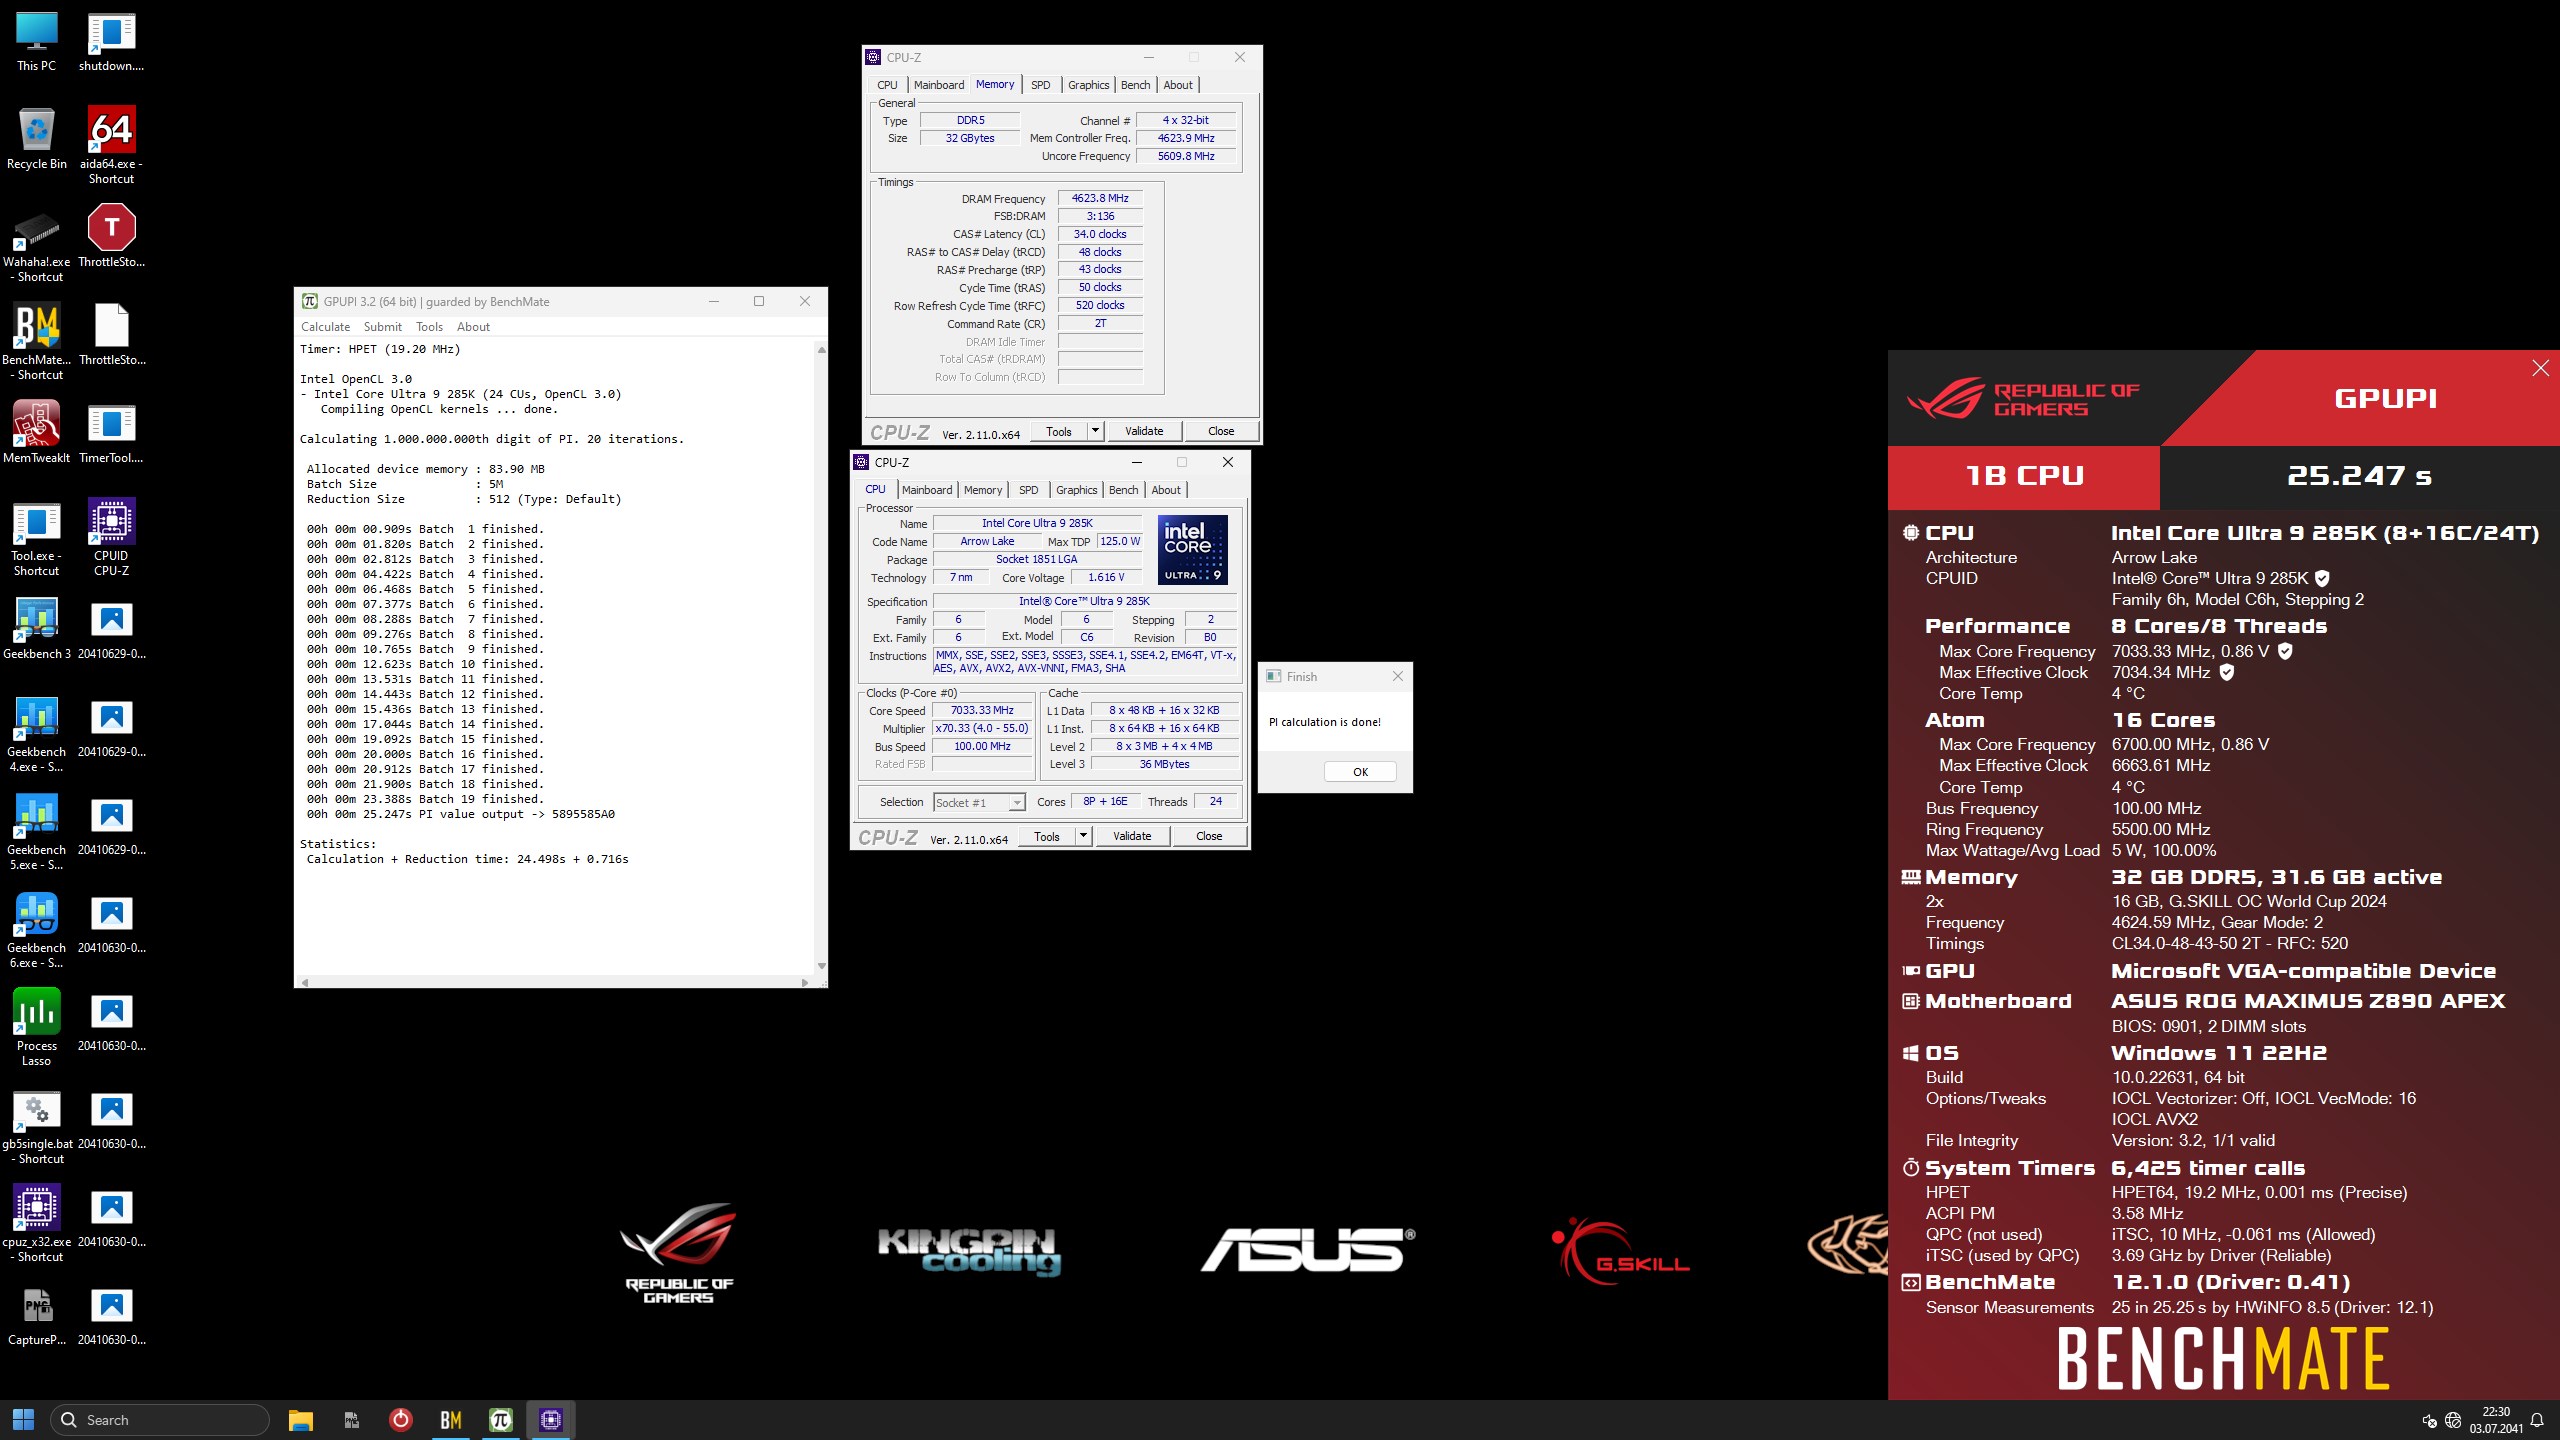
Task: Launch Geekbench 6.exe shortcut
Action: pyautogui.click(x=37, y=929)
